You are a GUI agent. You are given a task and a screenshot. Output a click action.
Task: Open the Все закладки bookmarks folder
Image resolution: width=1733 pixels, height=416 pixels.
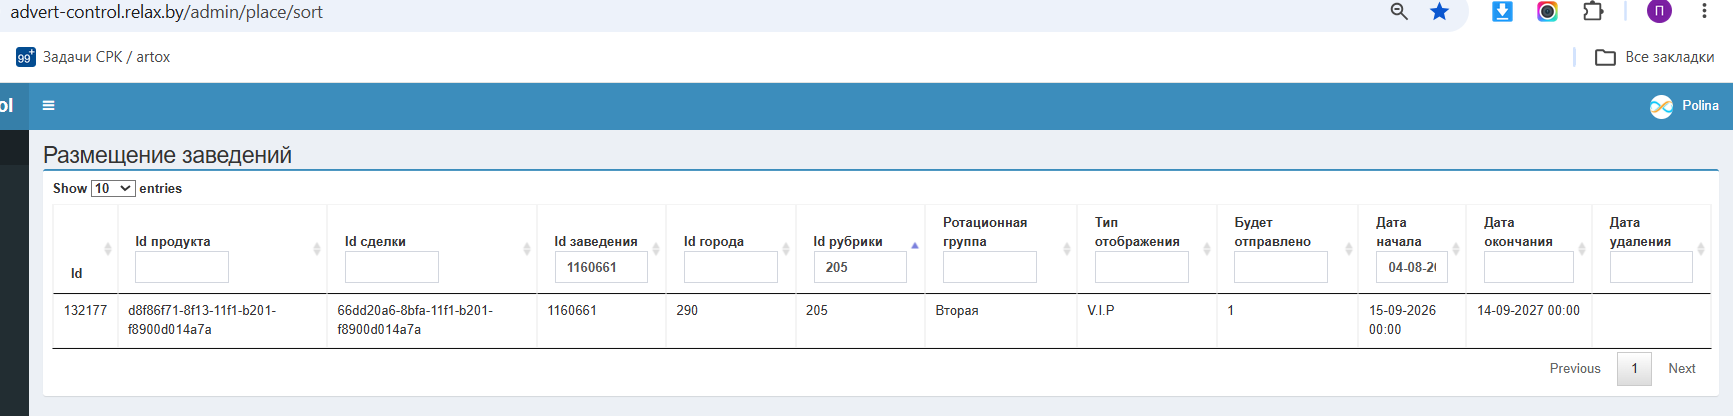(1655, 57)
